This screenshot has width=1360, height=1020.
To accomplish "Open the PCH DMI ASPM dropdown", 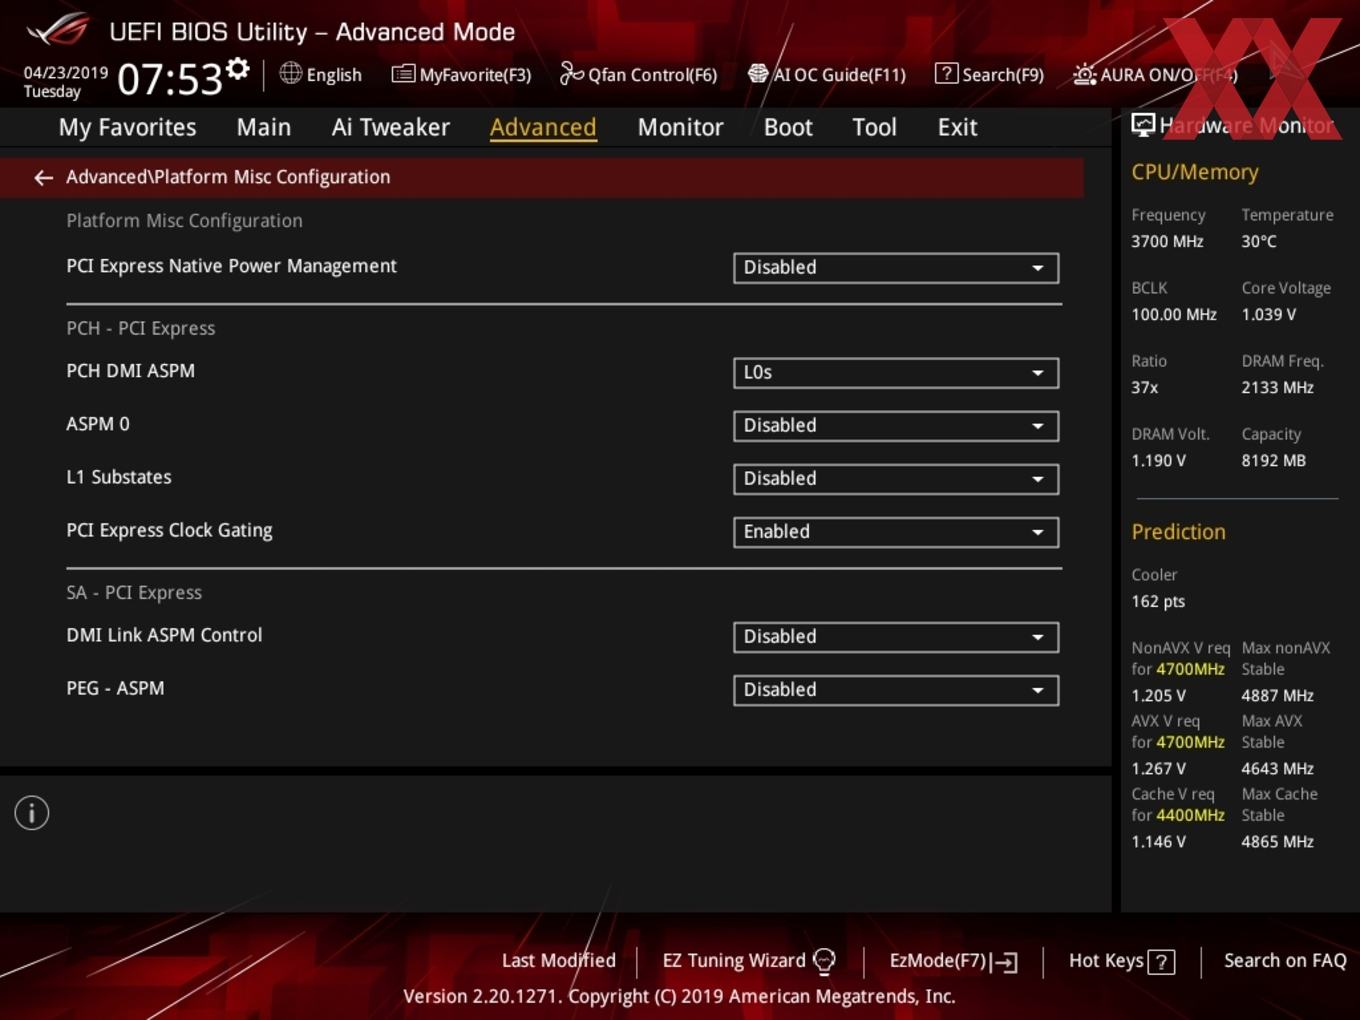I will [x=896, y=373].
